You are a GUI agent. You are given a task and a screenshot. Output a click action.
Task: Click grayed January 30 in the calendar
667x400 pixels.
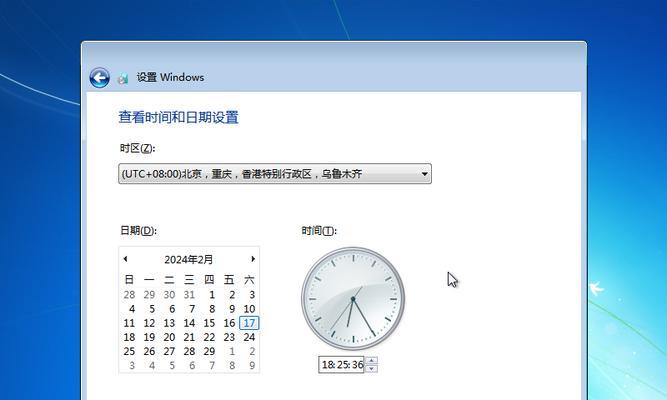(x=169, y=294)
